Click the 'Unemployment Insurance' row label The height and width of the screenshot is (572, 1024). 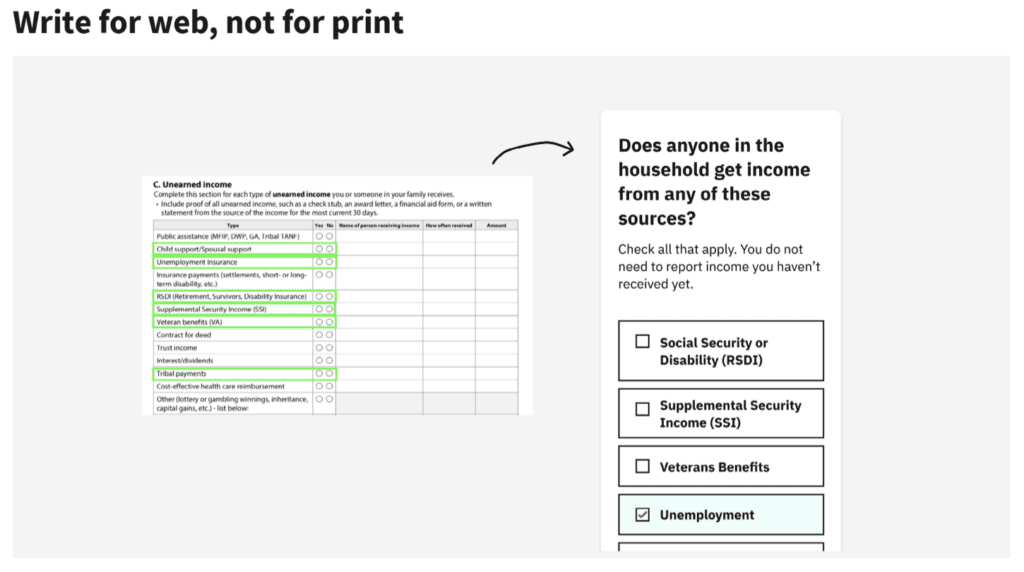pos(197,262)
